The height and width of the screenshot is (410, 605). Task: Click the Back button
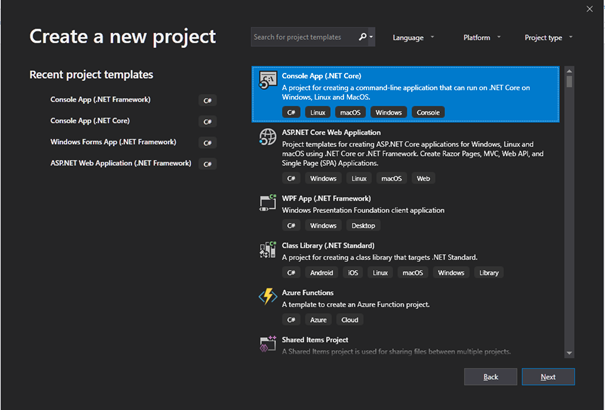tap(490, 377)
